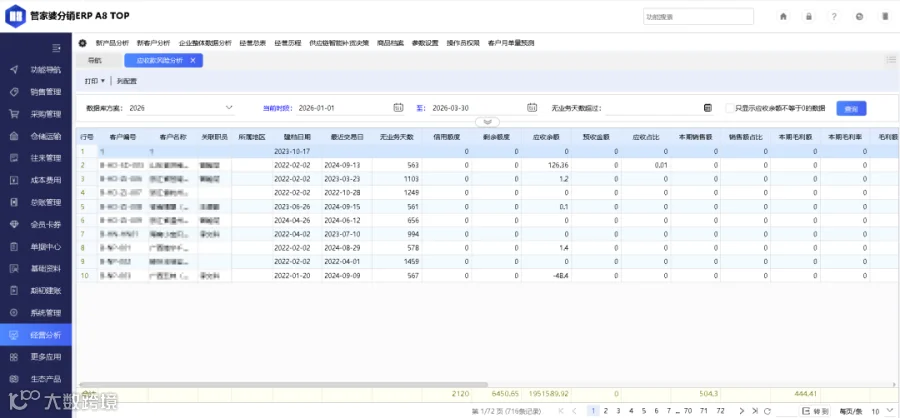
Task: Expand the filter panel double-chevron
Action: 488,122
